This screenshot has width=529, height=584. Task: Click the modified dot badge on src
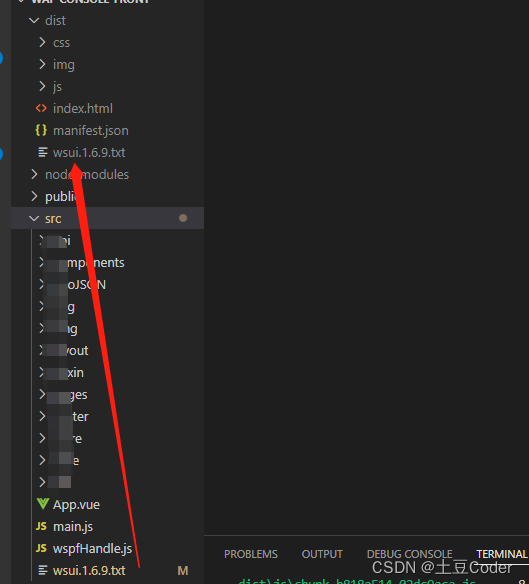pyautogui.click(x=183, y=218)
